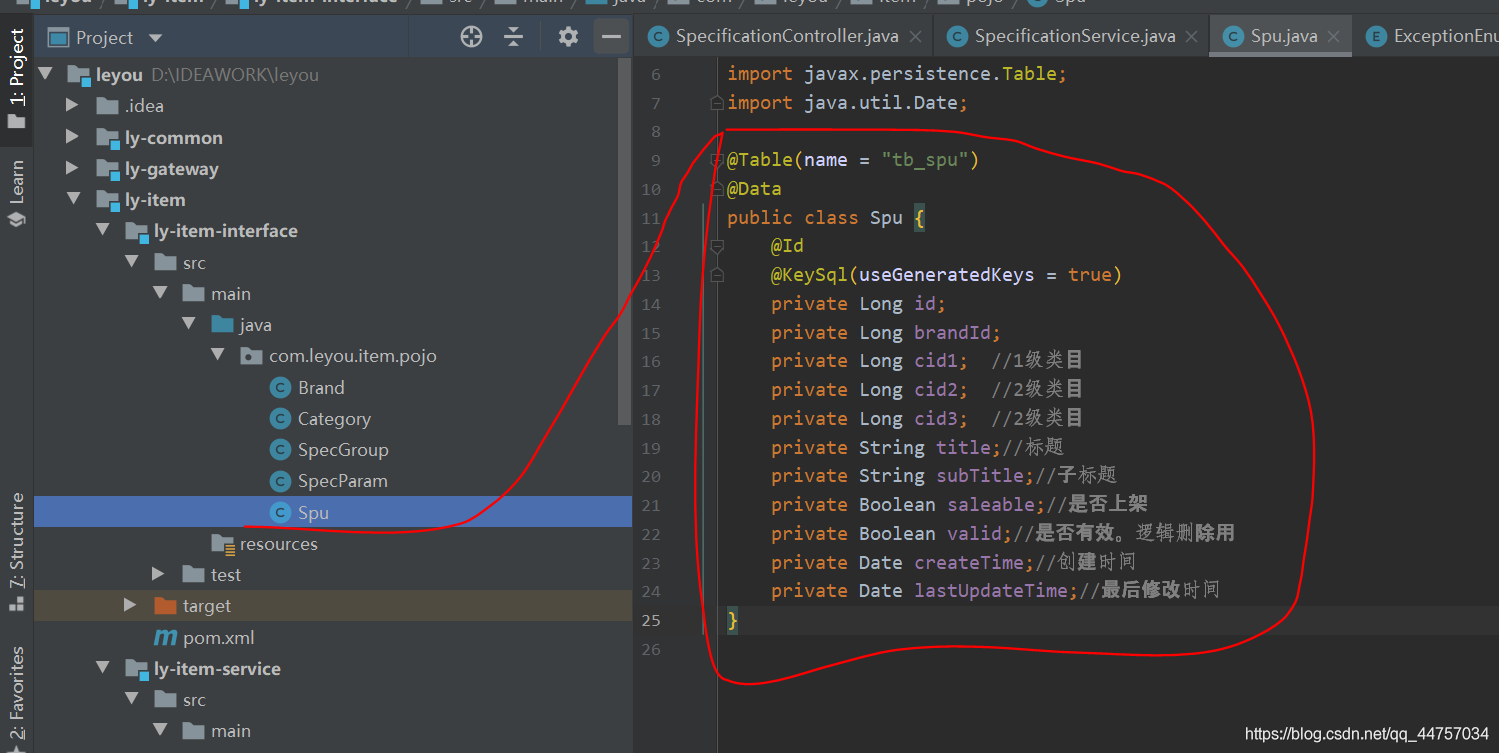
Task: Click the ly-item-service module icon
Action: (x=137, y=669)
